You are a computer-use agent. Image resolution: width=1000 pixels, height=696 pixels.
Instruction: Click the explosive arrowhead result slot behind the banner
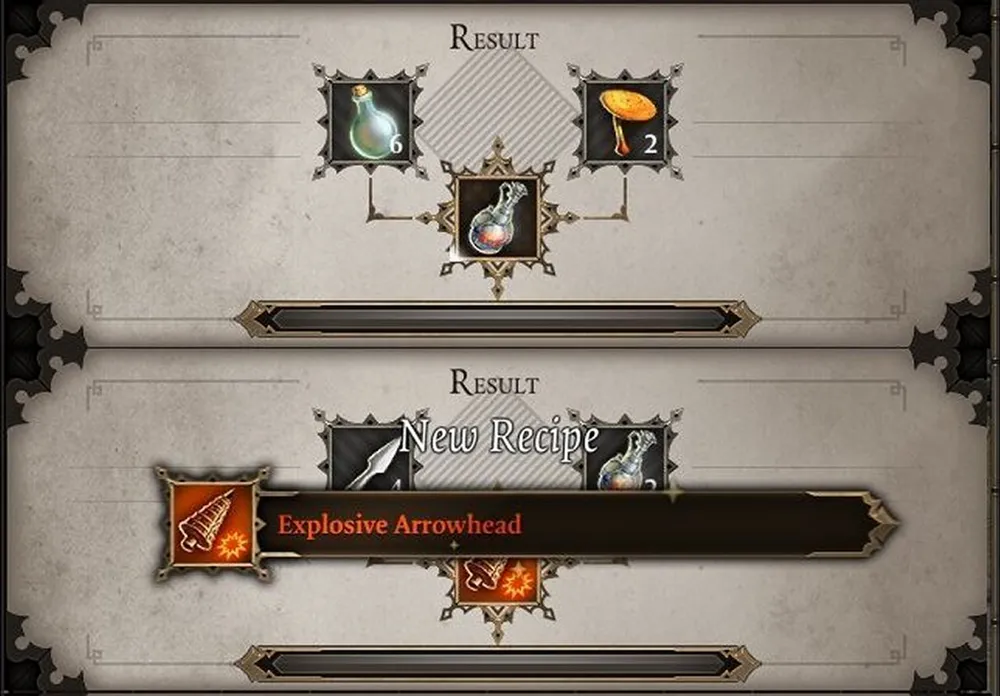pyautogui.click(x=497, y=581)
